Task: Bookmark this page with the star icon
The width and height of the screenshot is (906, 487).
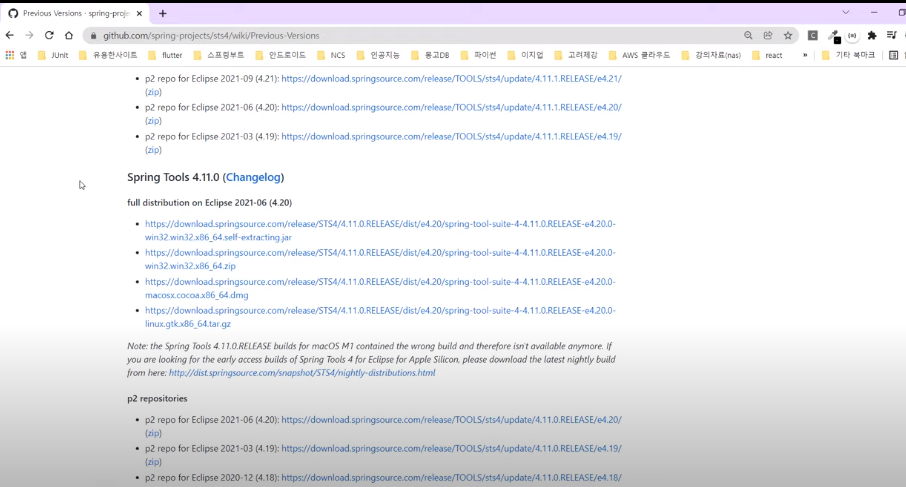Action: coord(788,35)
